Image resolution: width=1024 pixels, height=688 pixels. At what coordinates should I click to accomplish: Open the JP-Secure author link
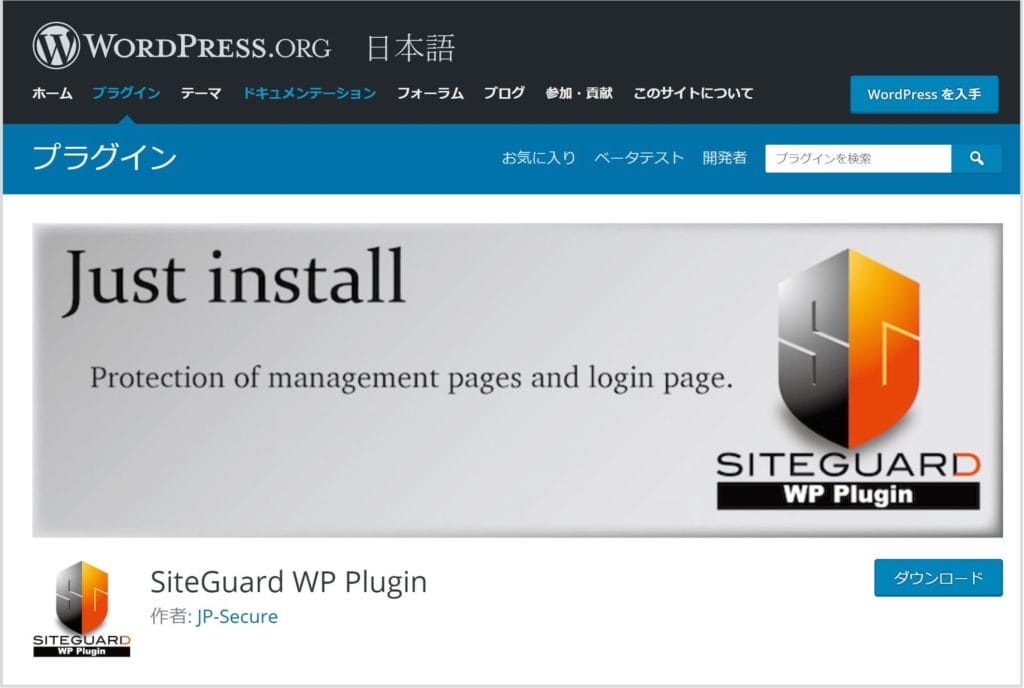237,616
